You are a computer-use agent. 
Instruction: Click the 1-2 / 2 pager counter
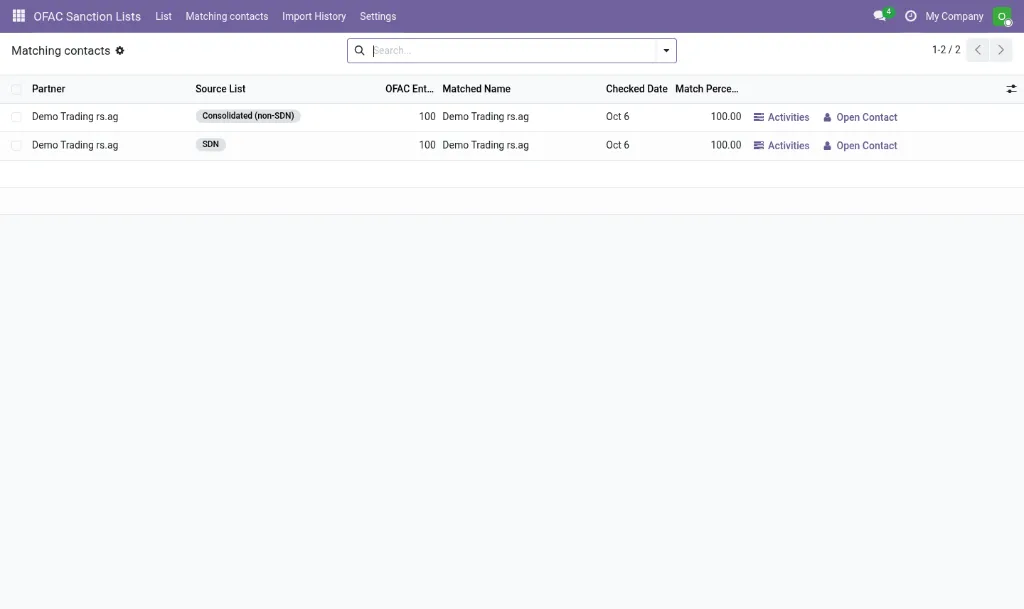(946, 50)
